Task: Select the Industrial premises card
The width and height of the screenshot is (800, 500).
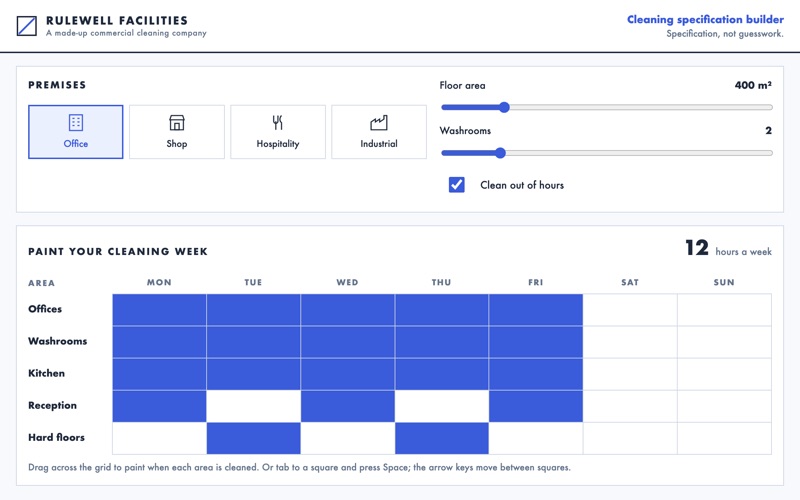Action: [379, 132]
